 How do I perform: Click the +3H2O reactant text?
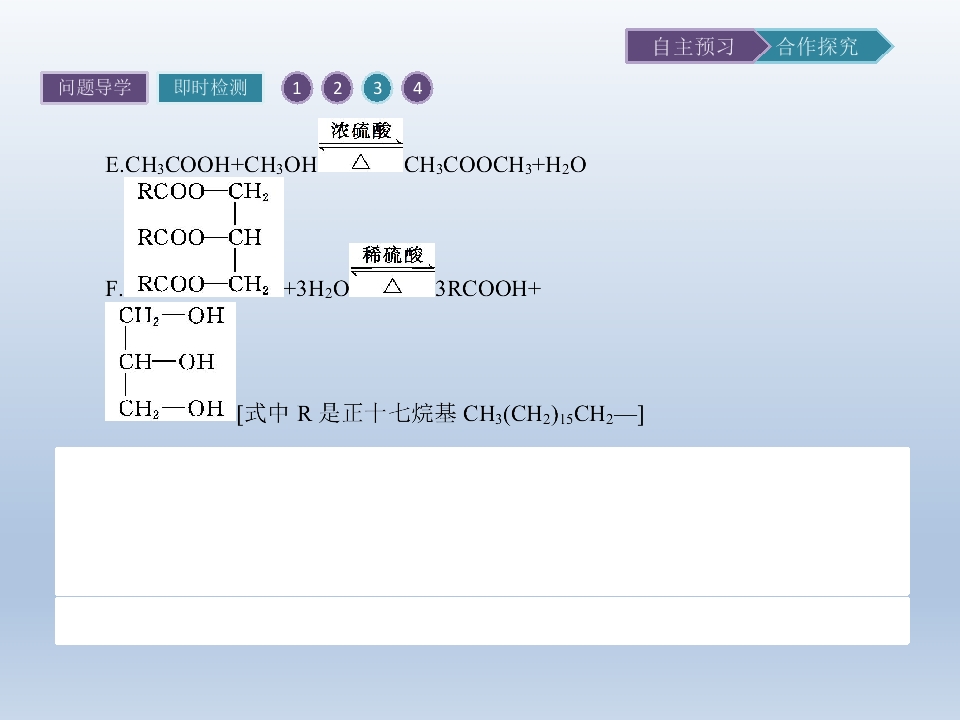click(x=317, y=288)
